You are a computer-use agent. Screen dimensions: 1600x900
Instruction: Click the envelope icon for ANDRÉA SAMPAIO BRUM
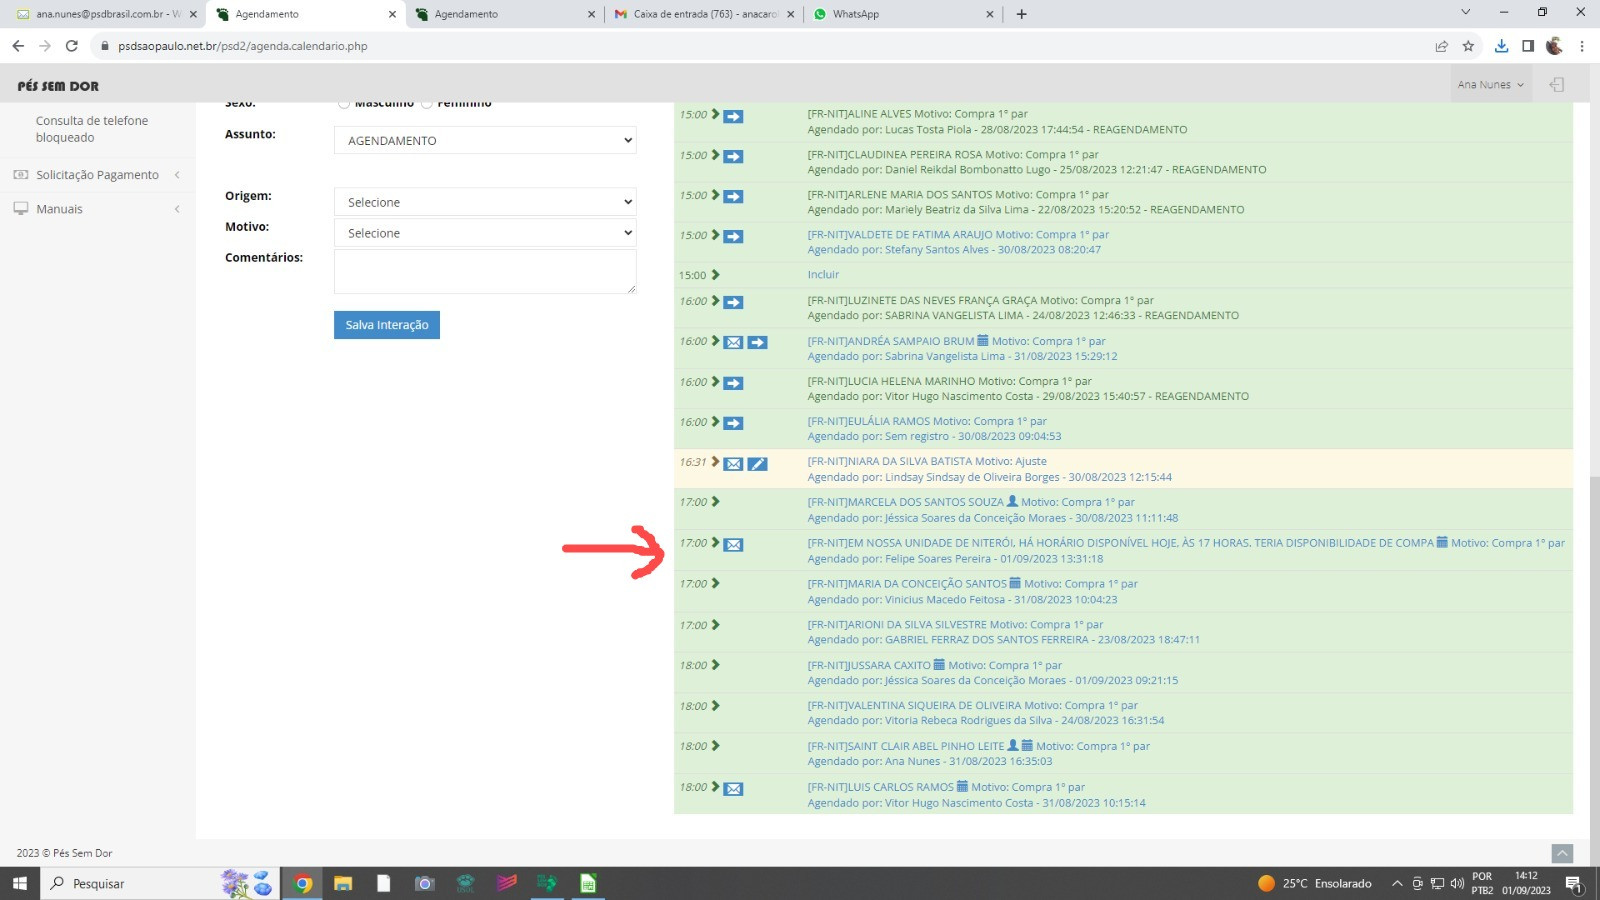pyautogui.click(x=733, y=342)
